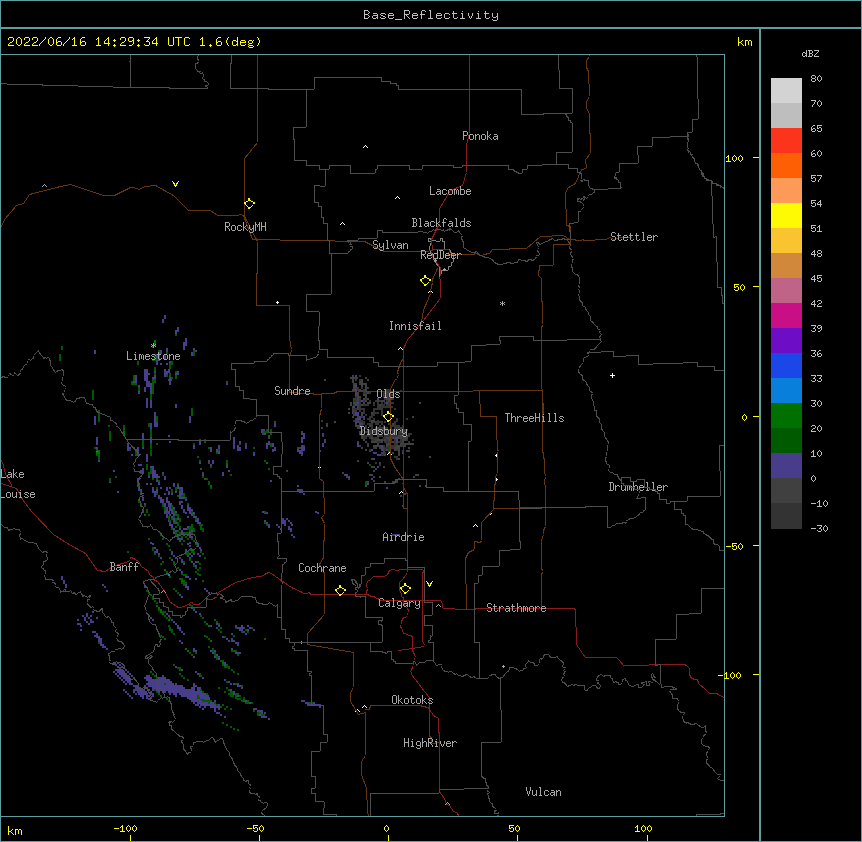
Task: Click the Didsbury town label
Action: (384, 431)
